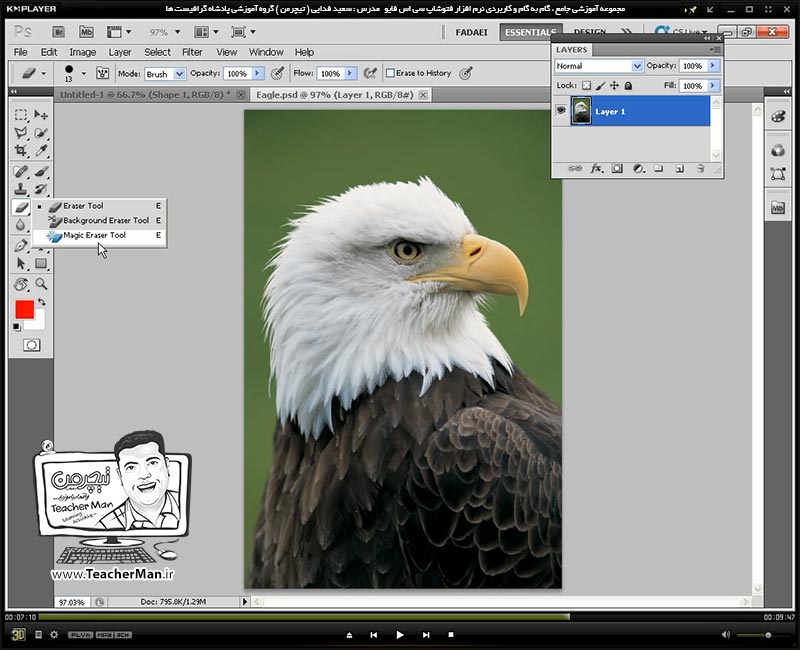The height and width of the screenshot is (650, 800).
Task: Switch to FADAEI workspace
Action: coord(471,32)
